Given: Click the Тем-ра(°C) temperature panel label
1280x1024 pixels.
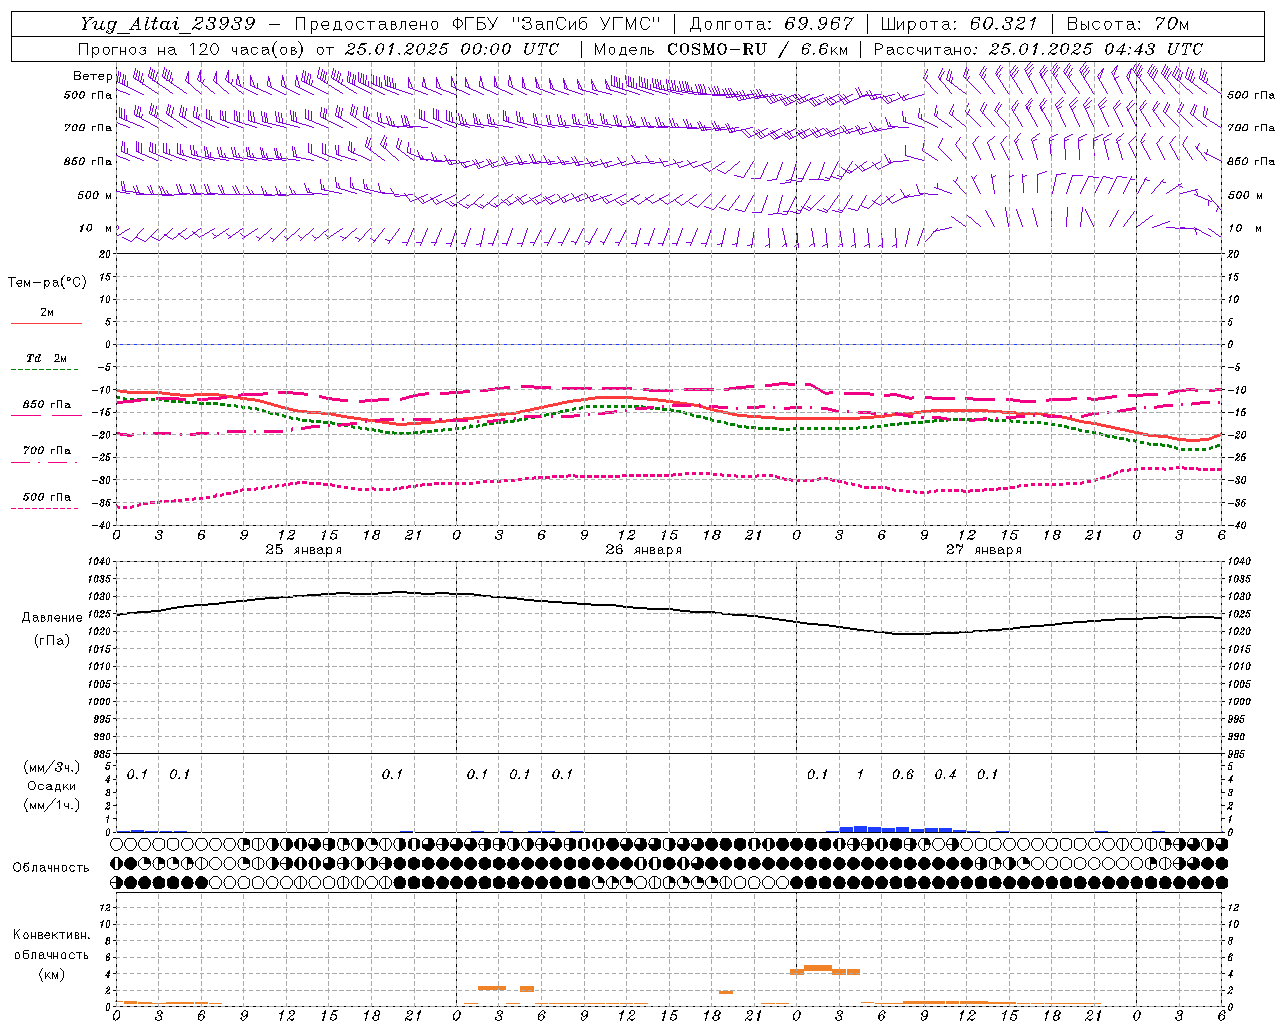Looking at the screenshot, I should click(x=47, y=283).
